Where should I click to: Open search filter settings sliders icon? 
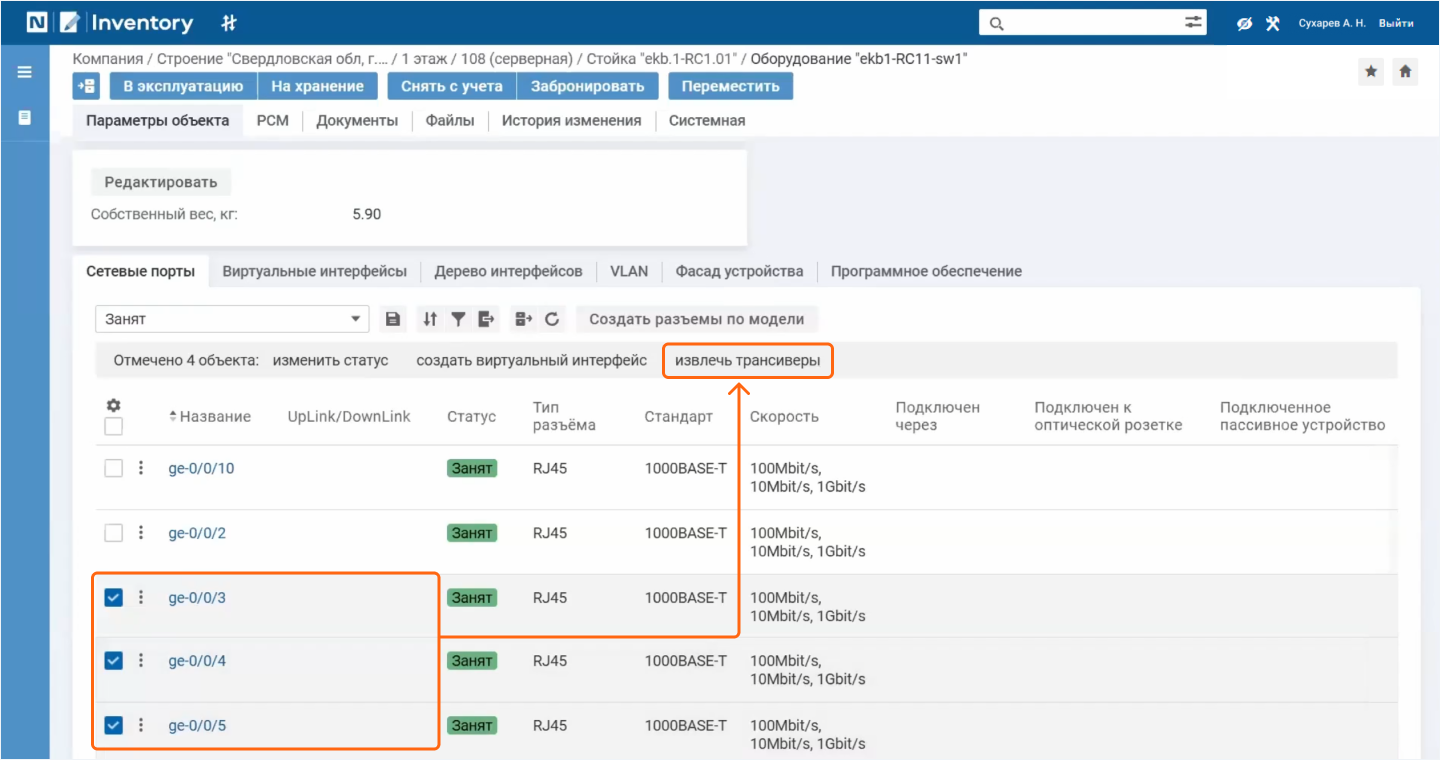coord(1194,23)
